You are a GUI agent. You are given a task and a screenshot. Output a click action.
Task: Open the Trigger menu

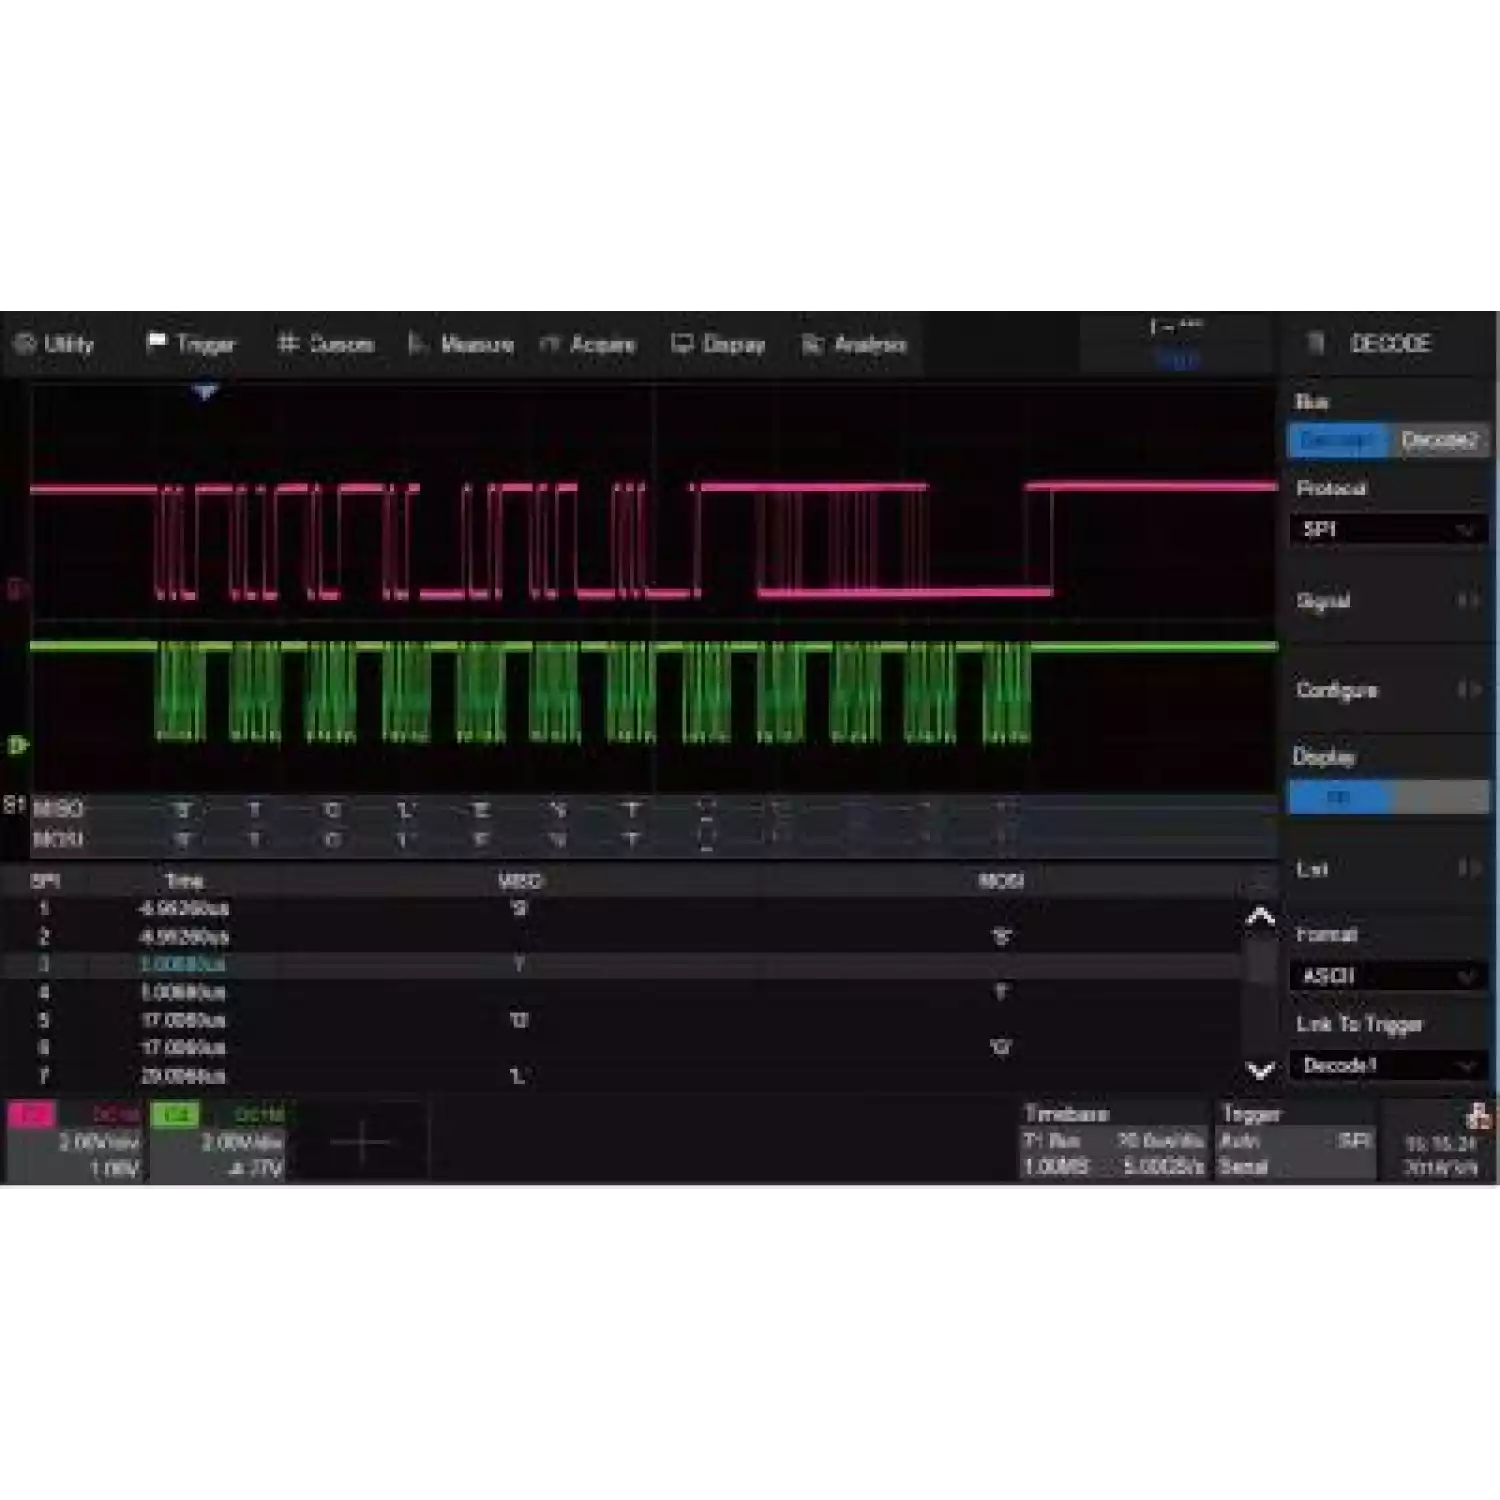(191, 344)
